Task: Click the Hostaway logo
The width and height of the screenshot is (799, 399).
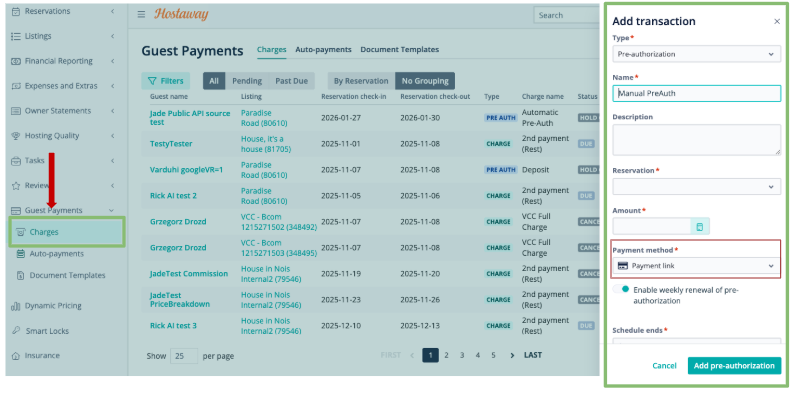Action: pyautogui.click(x=181, y=14)
